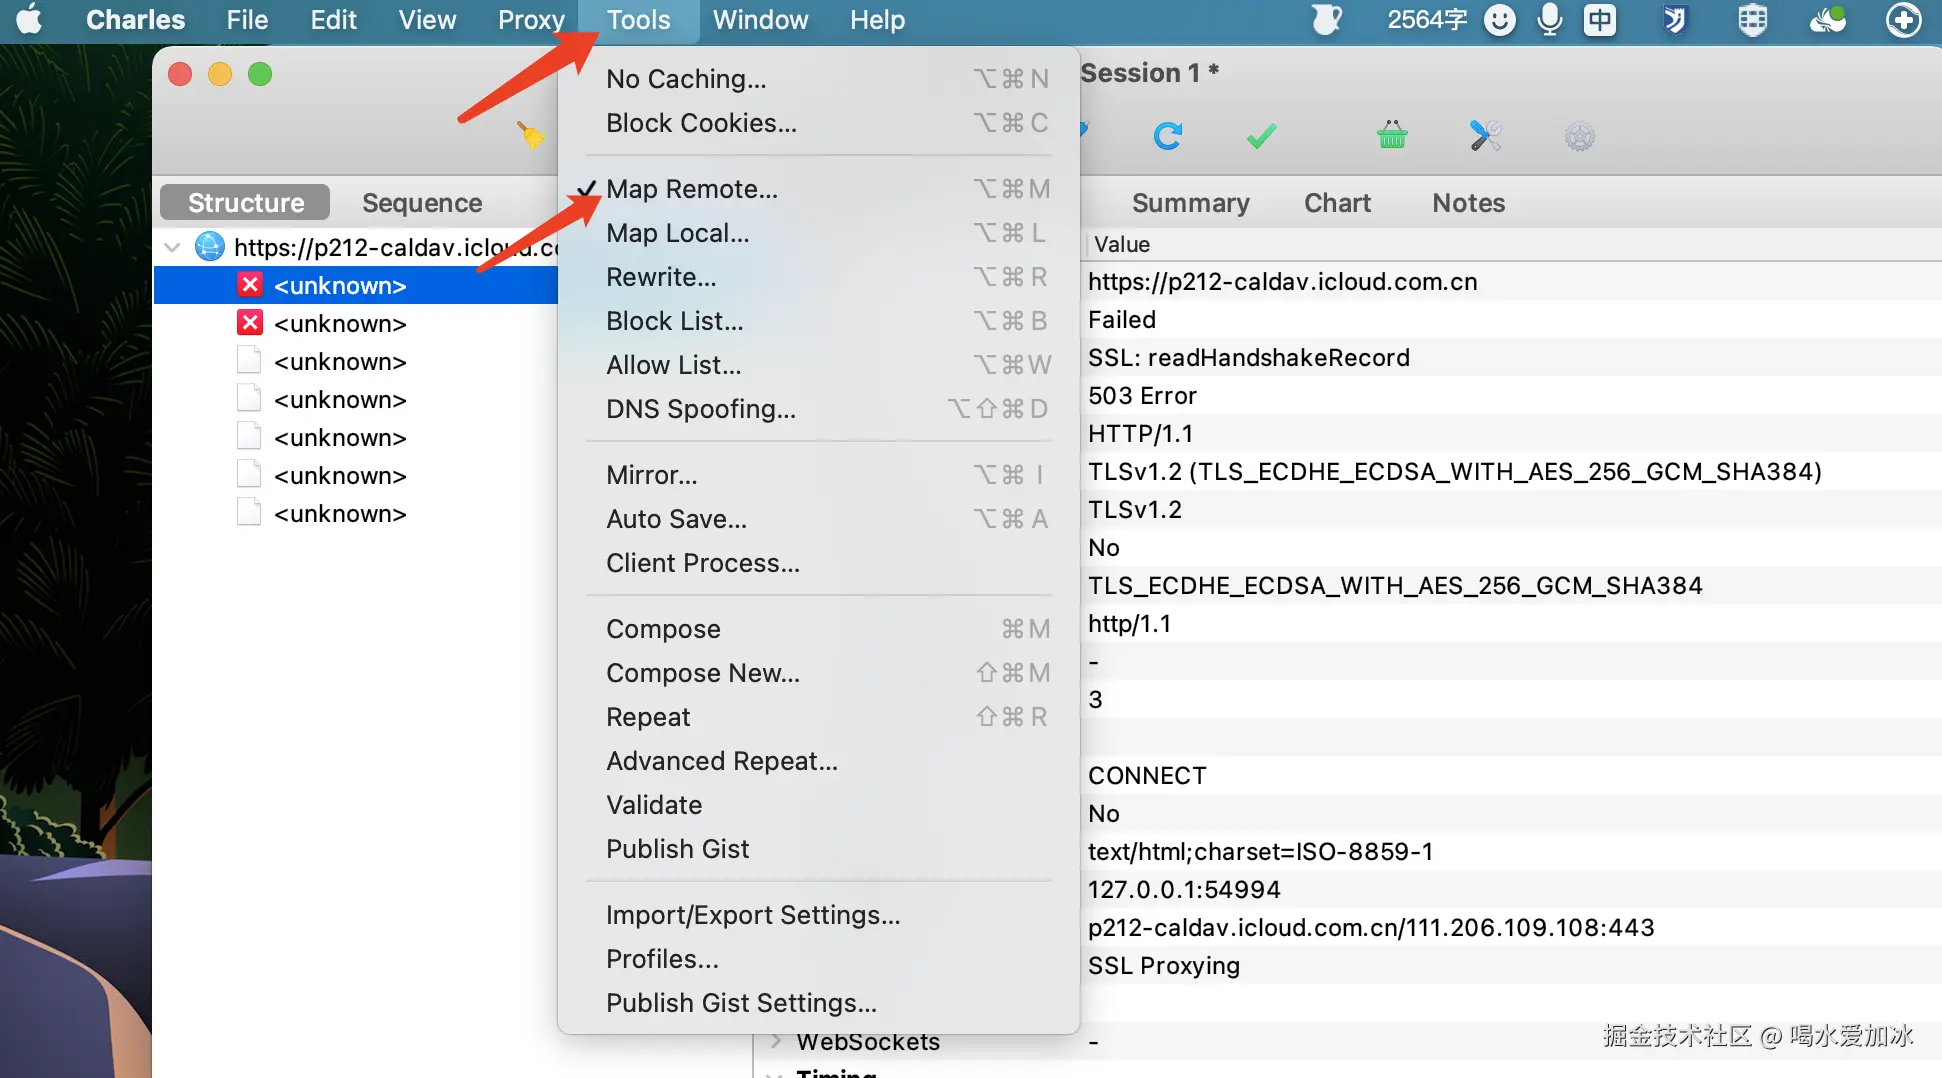Select Client Process... menu item
This screenshot has width=1942, height=1078.
(818, 563)
